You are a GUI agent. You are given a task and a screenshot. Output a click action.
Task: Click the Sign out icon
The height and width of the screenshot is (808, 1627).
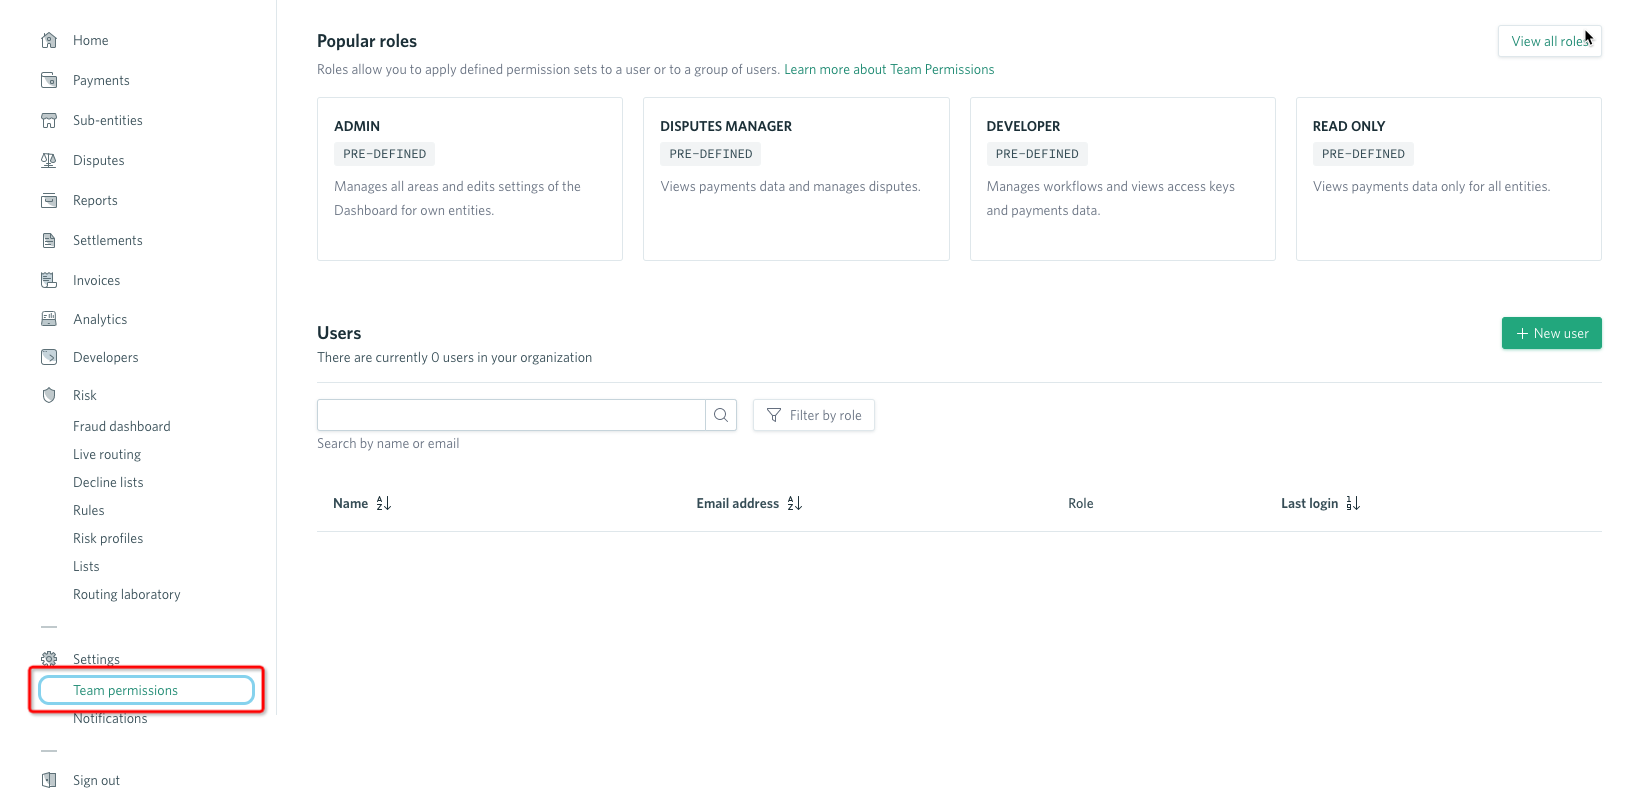pyautogui.click(x=49, y=780)
